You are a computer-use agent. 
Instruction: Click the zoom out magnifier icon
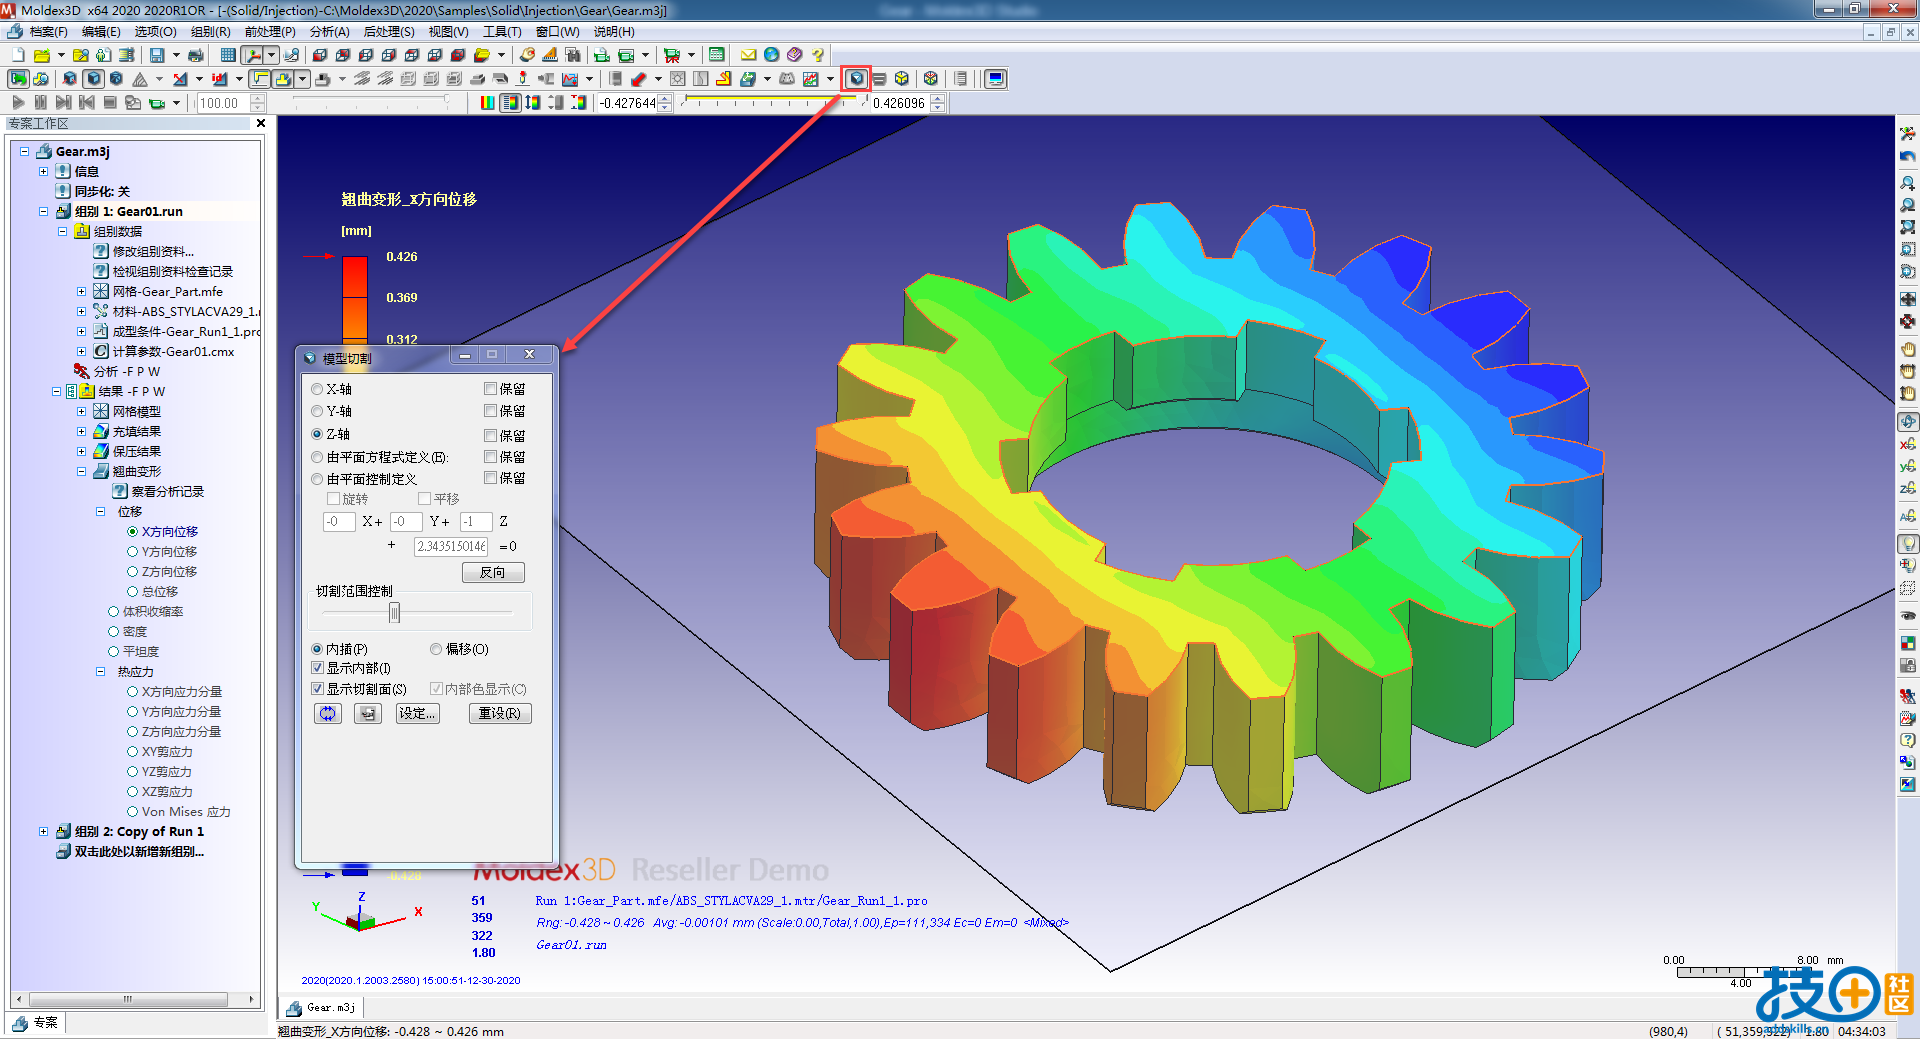pos(1908,205)
